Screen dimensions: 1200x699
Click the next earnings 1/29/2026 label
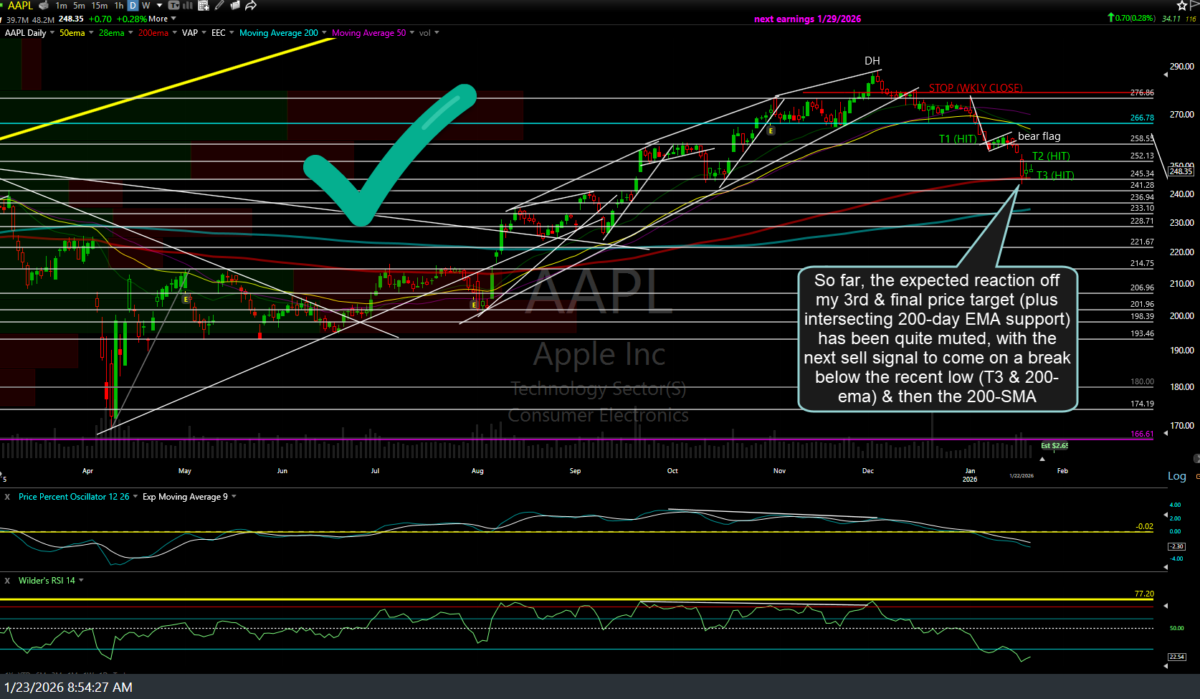click(x=807, y=18)
